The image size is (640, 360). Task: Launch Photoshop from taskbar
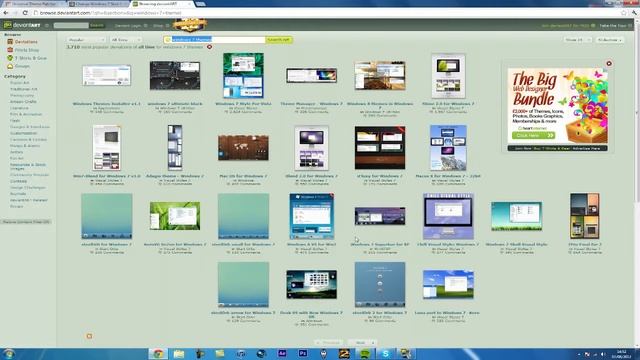[303, 353]
